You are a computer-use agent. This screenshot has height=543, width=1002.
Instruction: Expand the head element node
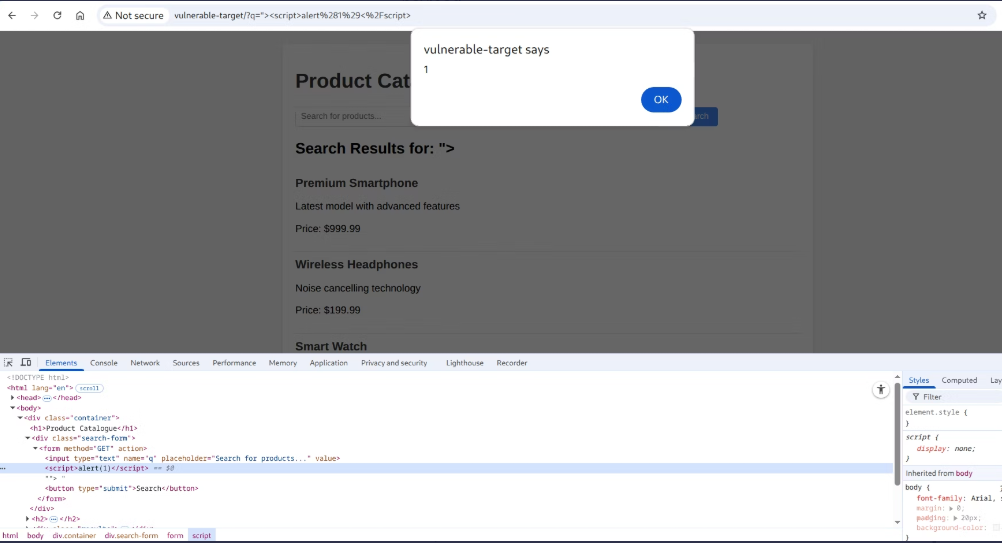[12, 397]
